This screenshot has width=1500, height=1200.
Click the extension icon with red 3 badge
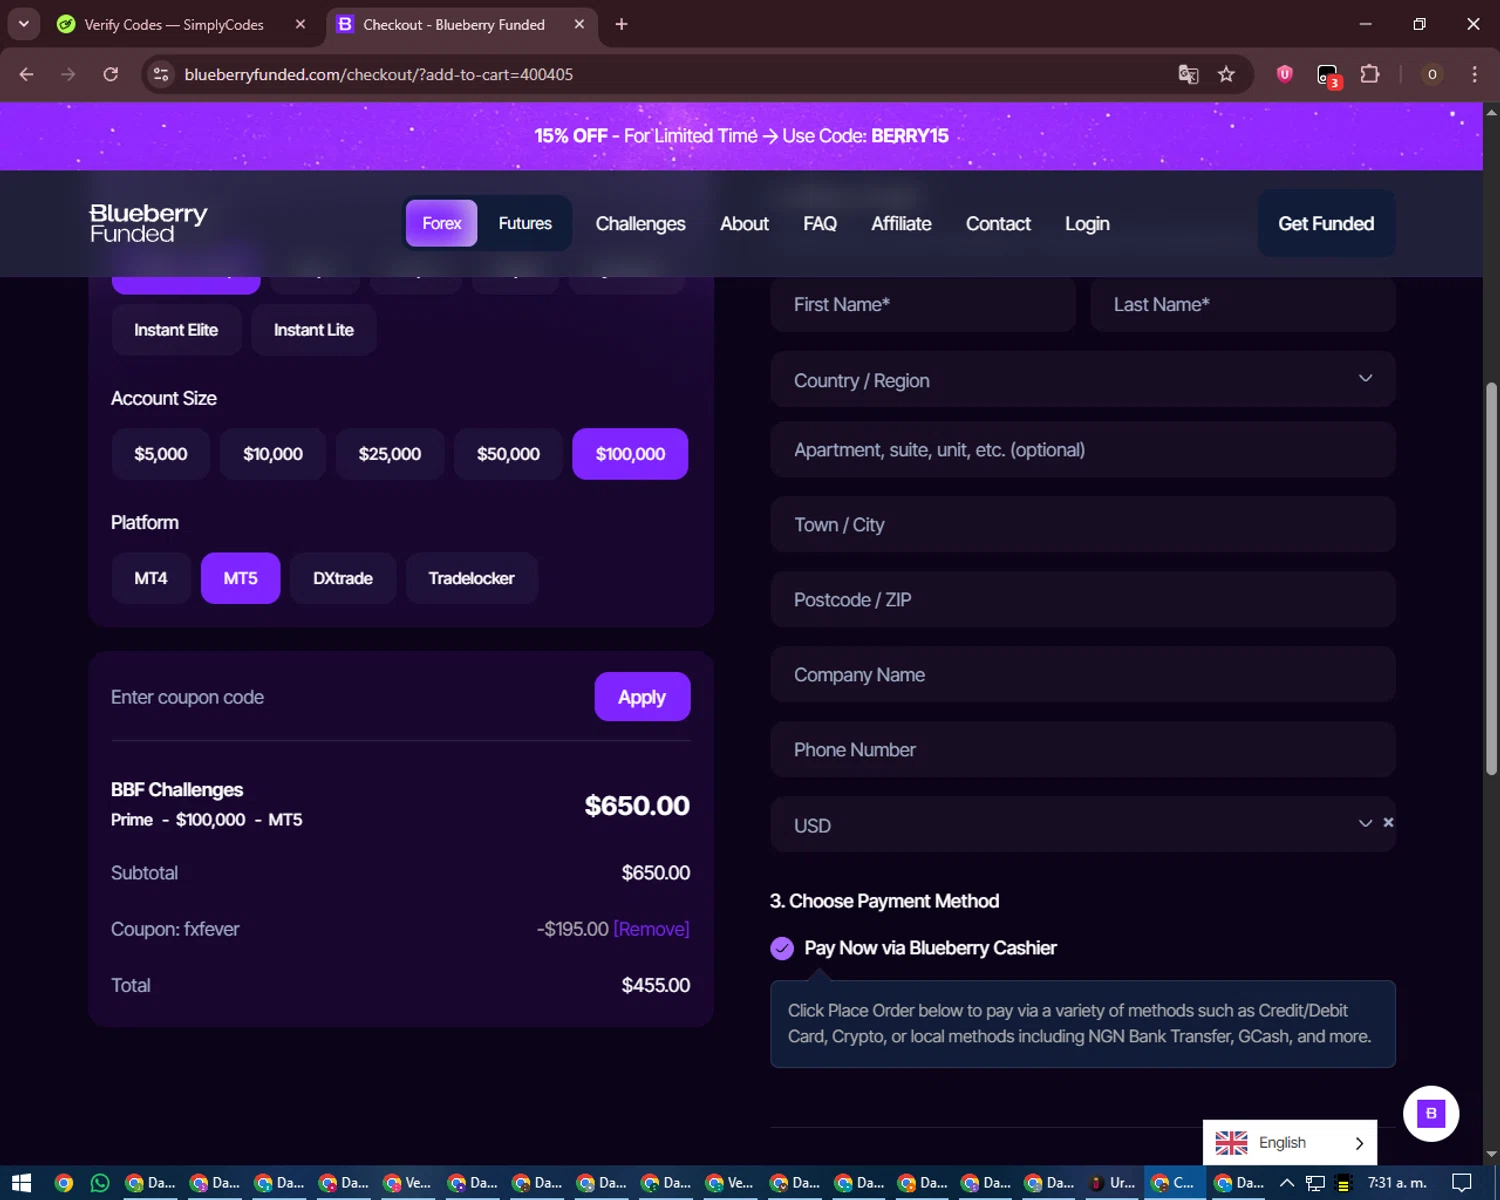click(1328, 75)
